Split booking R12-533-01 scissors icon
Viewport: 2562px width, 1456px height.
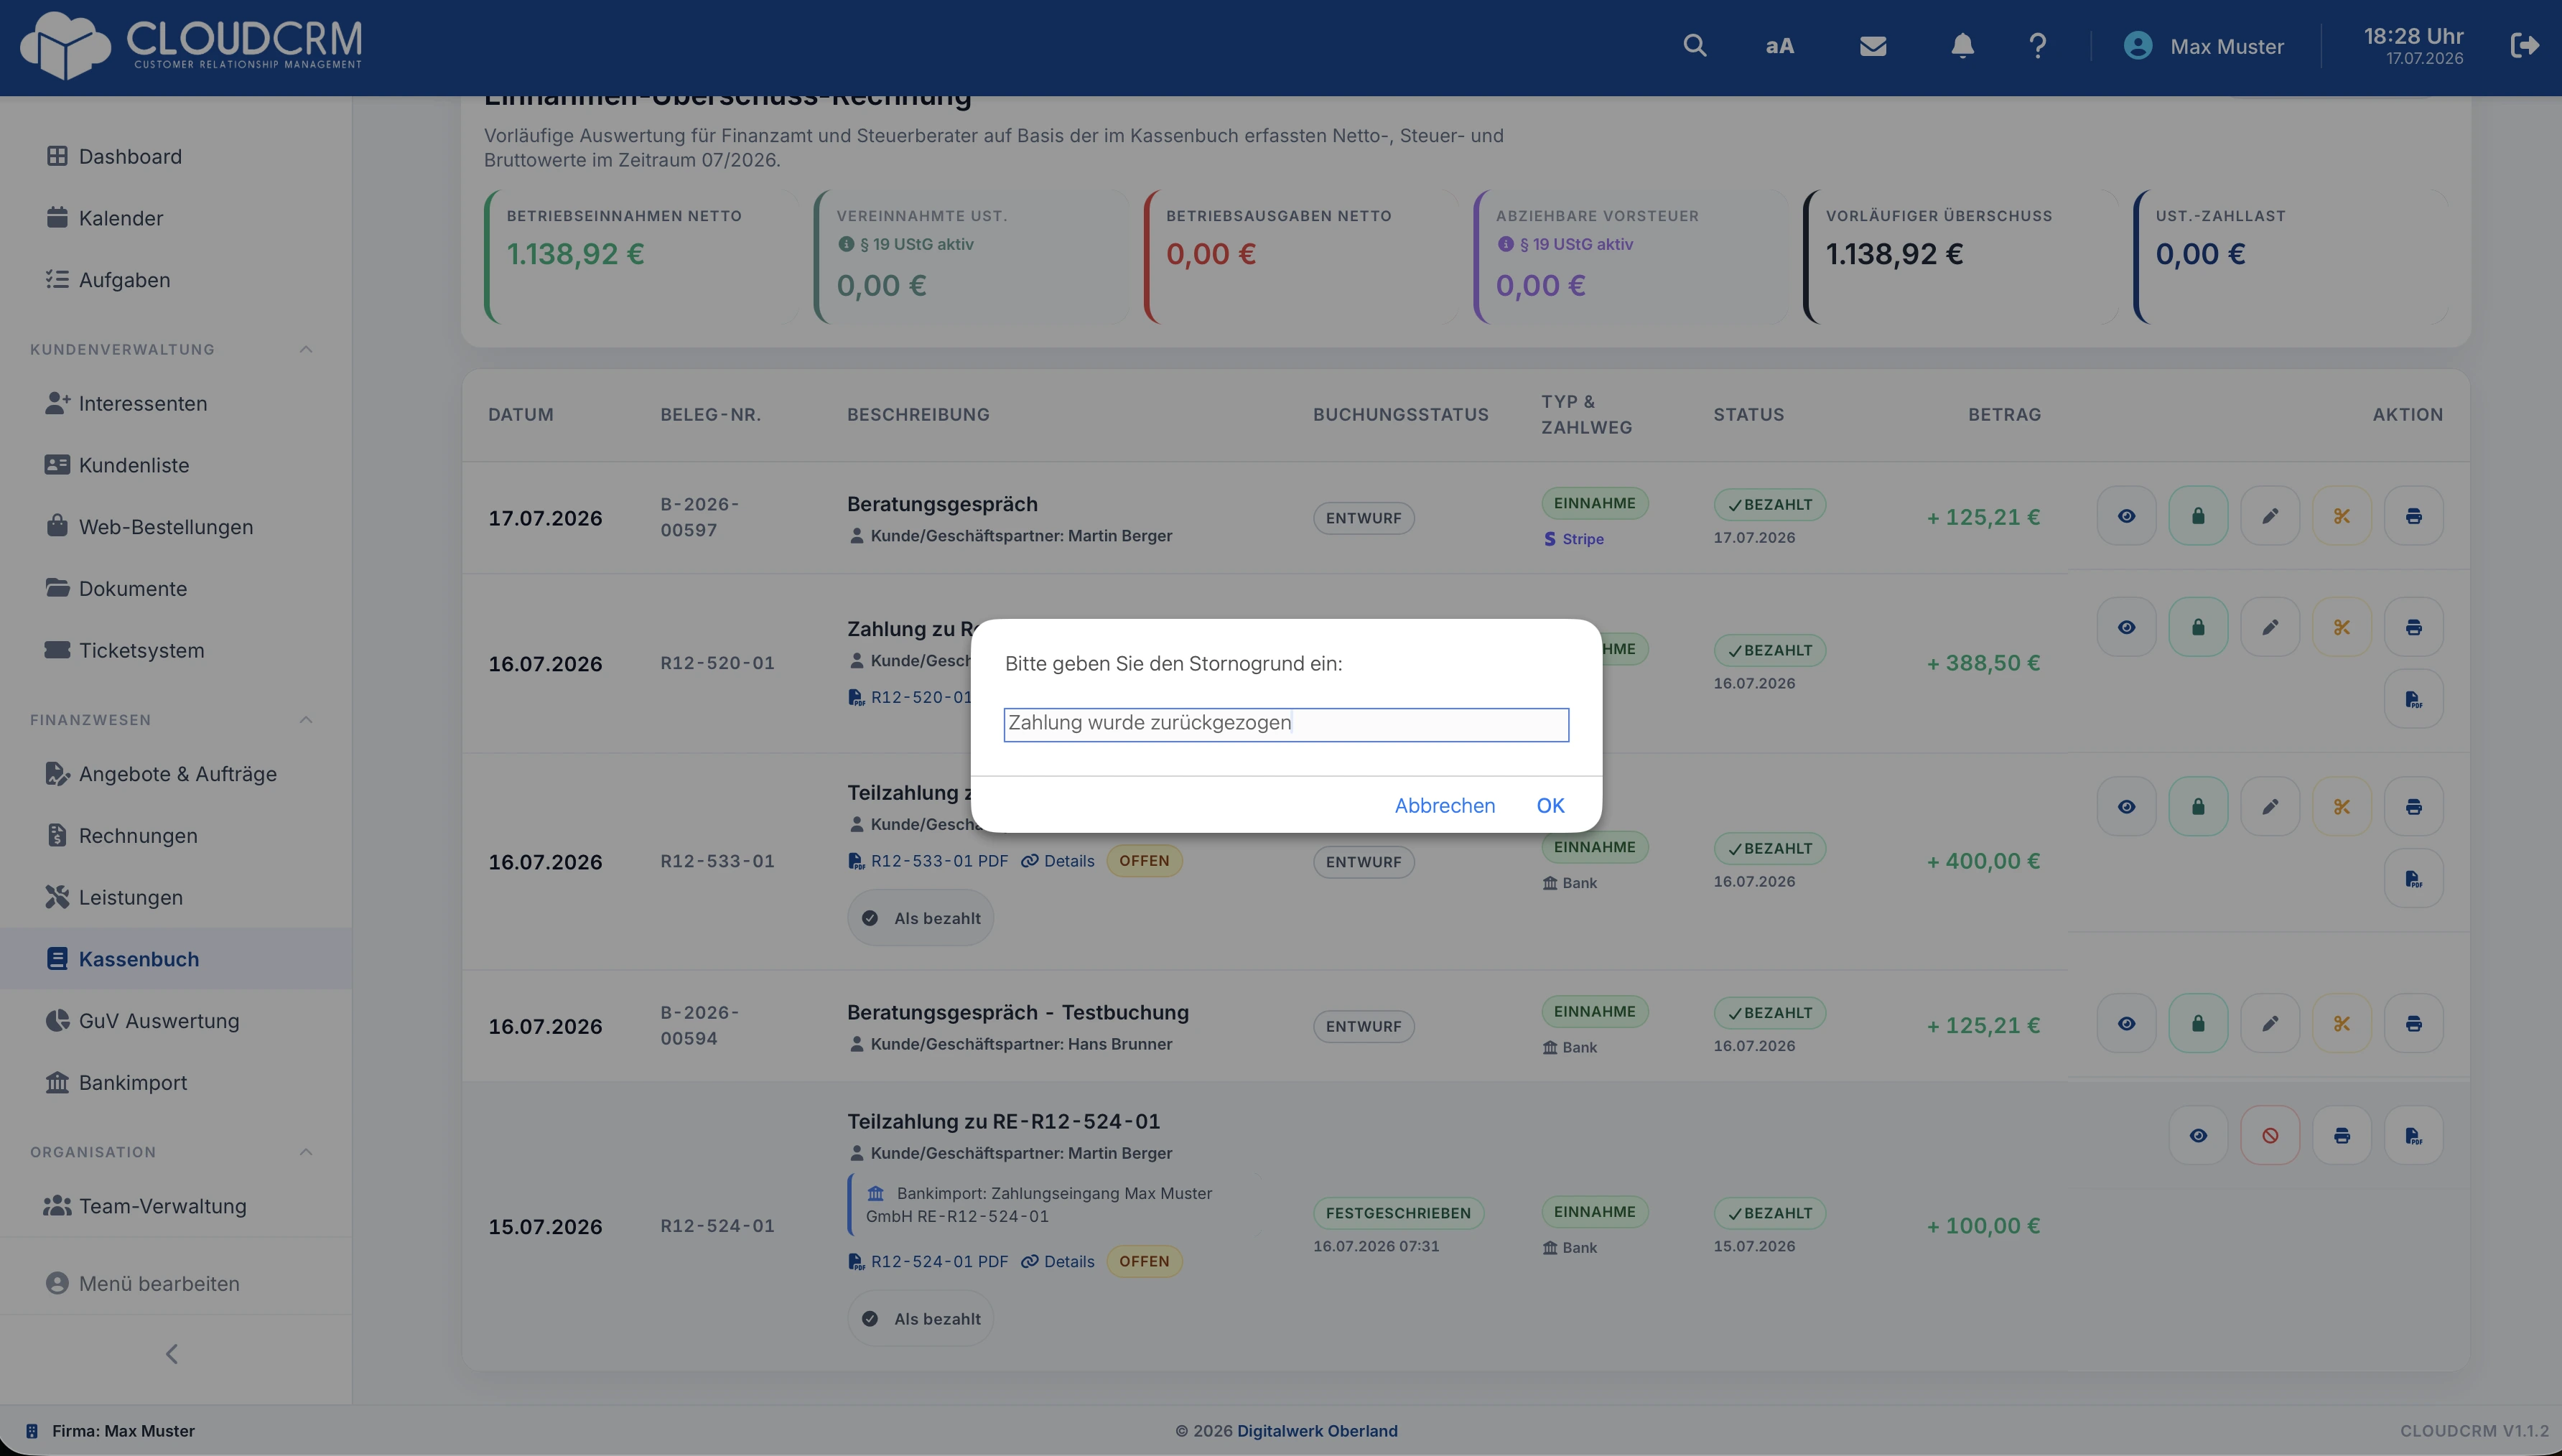(2342, 806)
